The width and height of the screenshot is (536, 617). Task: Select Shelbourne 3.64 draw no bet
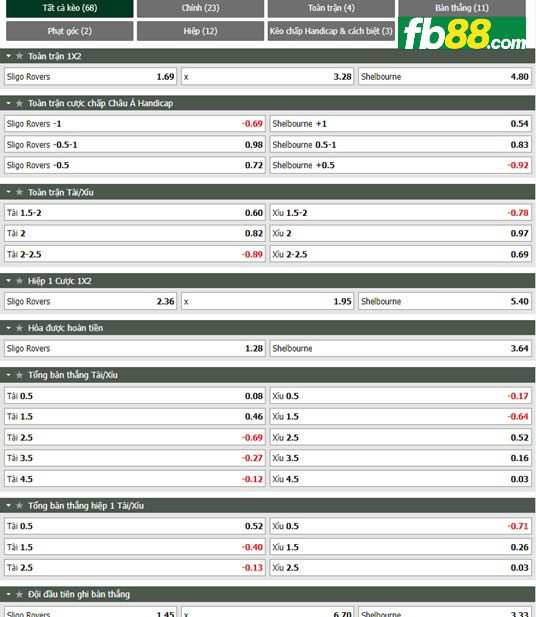pos(401,348)
